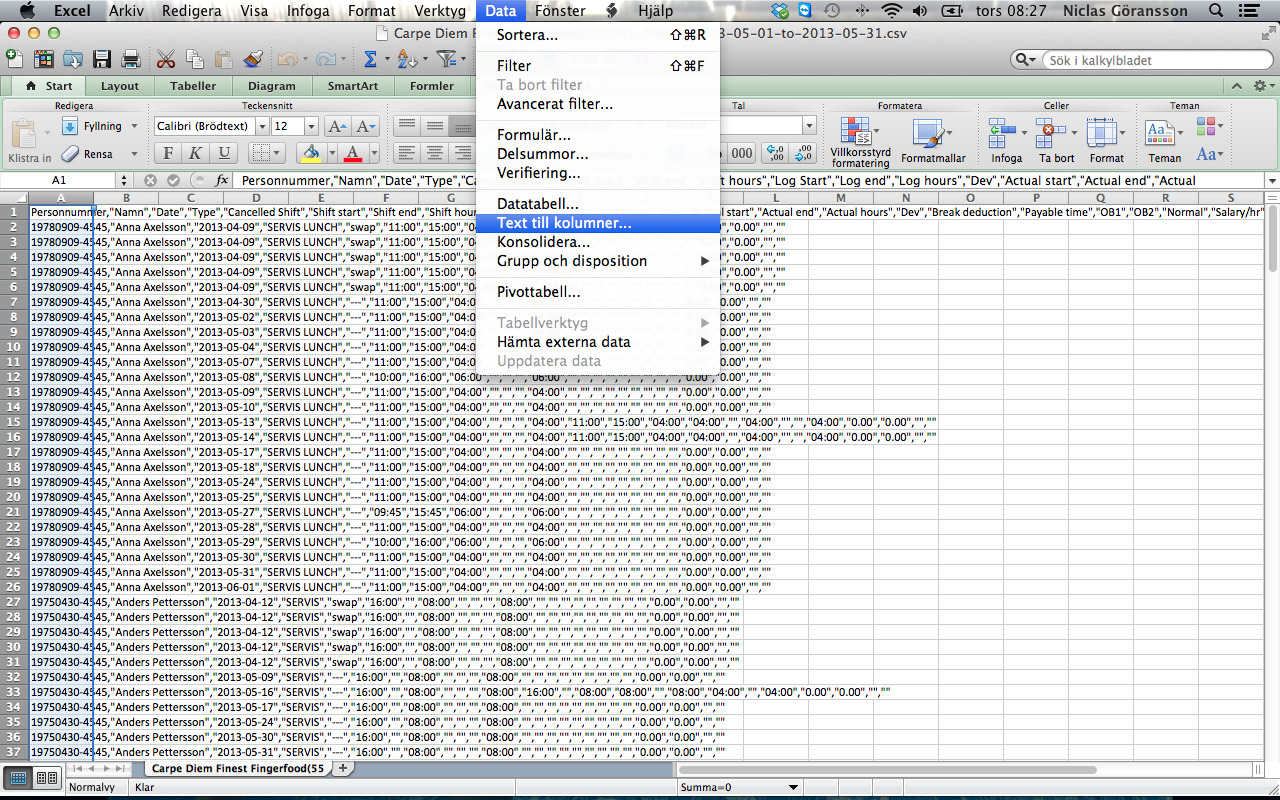Expand the formula bar with right-end arrow

coord(1271,180)
